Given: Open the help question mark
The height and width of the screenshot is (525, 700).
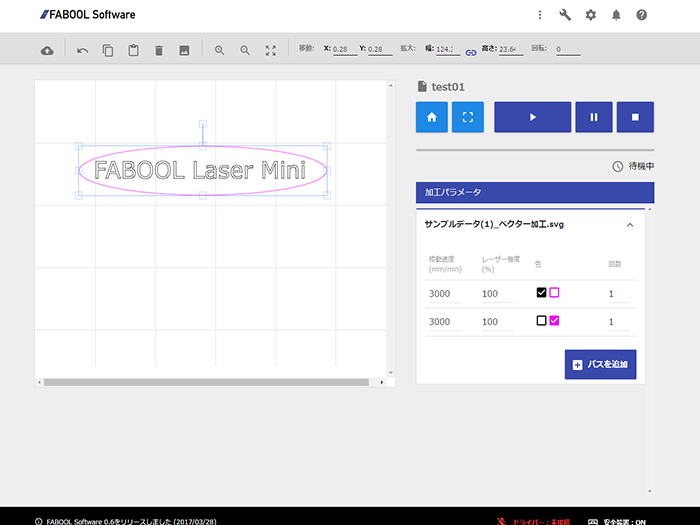Looking at the screenshot, I should point(642,15).
